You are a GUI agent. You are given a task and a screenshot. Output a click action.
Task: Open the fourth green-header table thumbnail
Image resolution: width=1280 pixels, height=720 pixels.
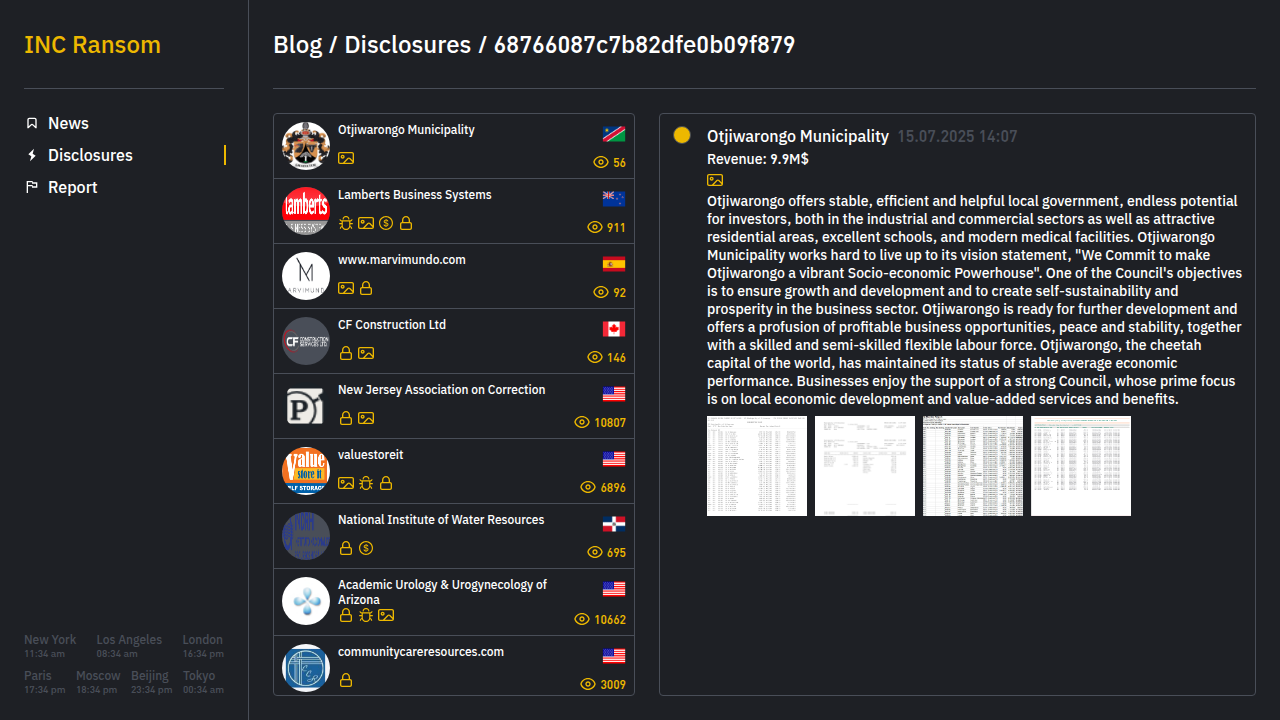[x=1081, y=466]
